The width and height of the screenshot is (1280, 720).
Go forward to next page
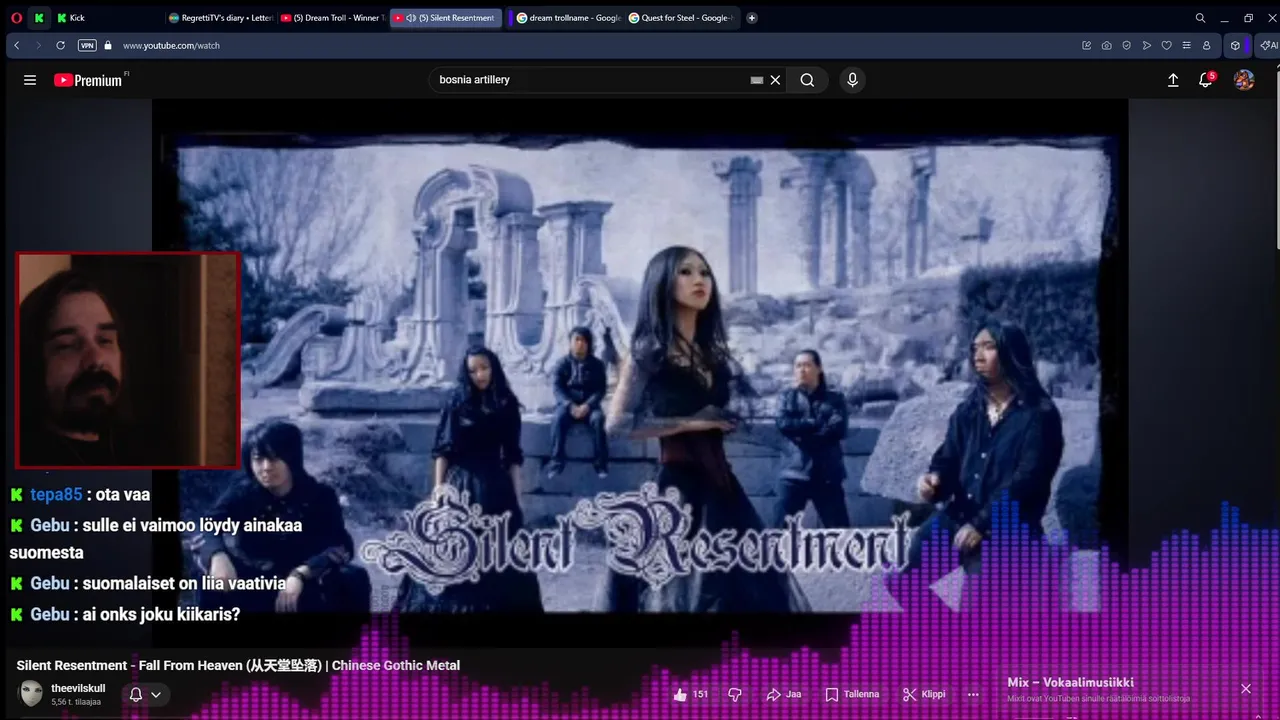(x=39, y=45)
